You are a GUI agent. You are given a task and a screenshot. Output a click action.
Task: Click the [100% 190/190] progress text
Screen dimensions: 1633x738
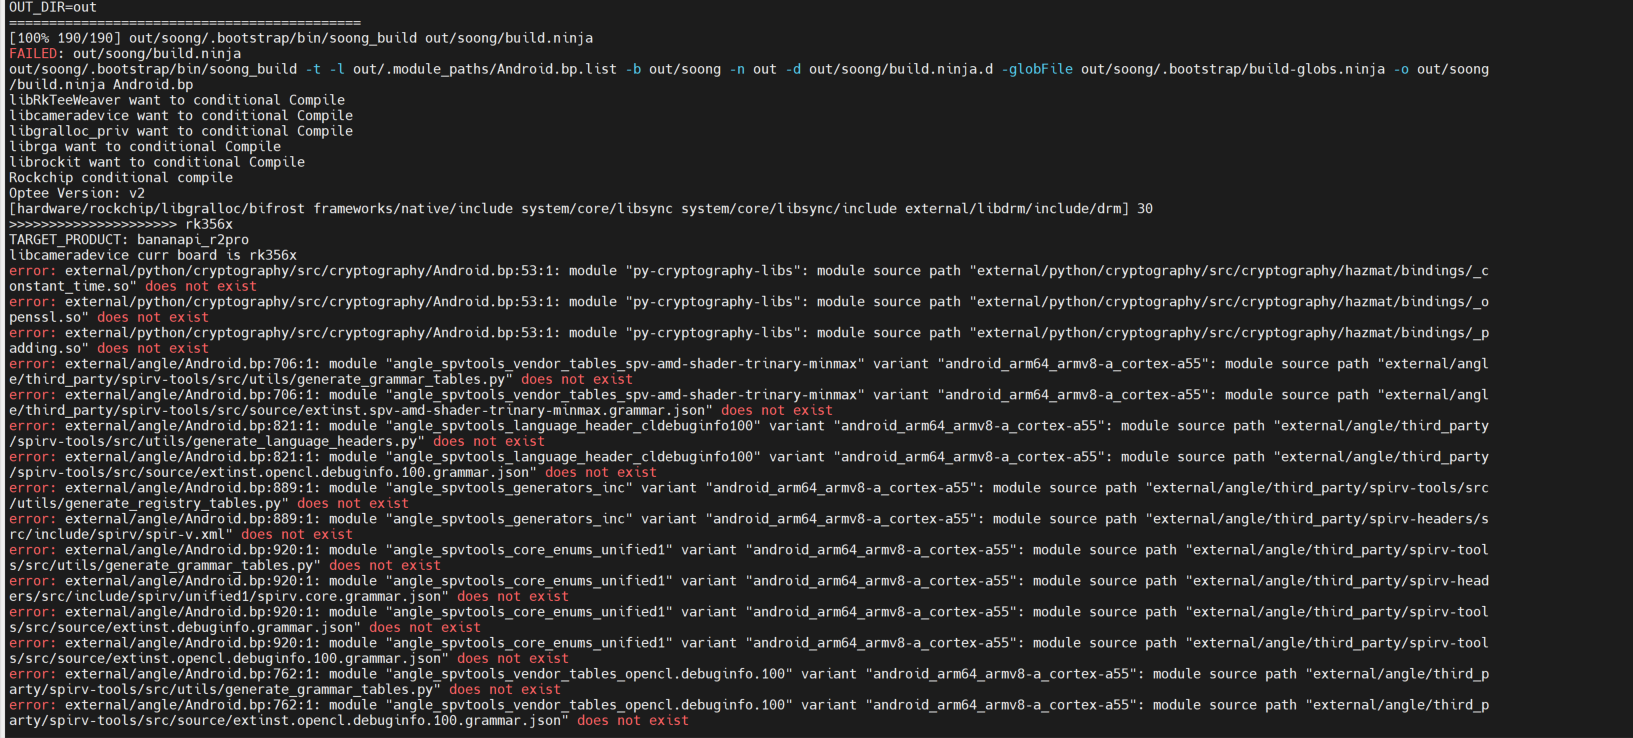[x=65, y=38]
